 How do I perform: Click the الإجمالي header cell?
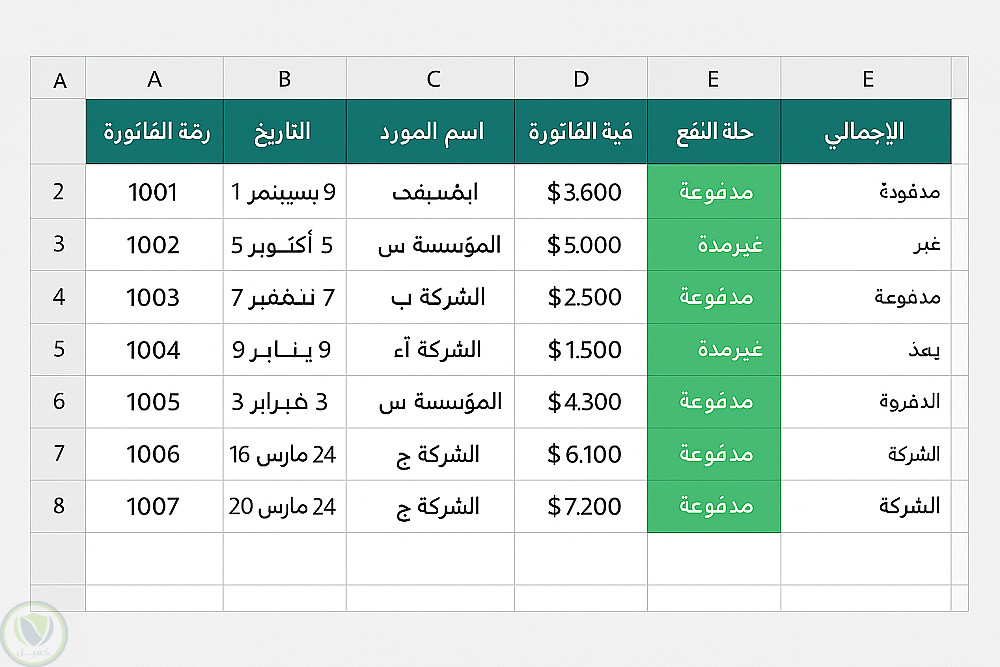866,131
